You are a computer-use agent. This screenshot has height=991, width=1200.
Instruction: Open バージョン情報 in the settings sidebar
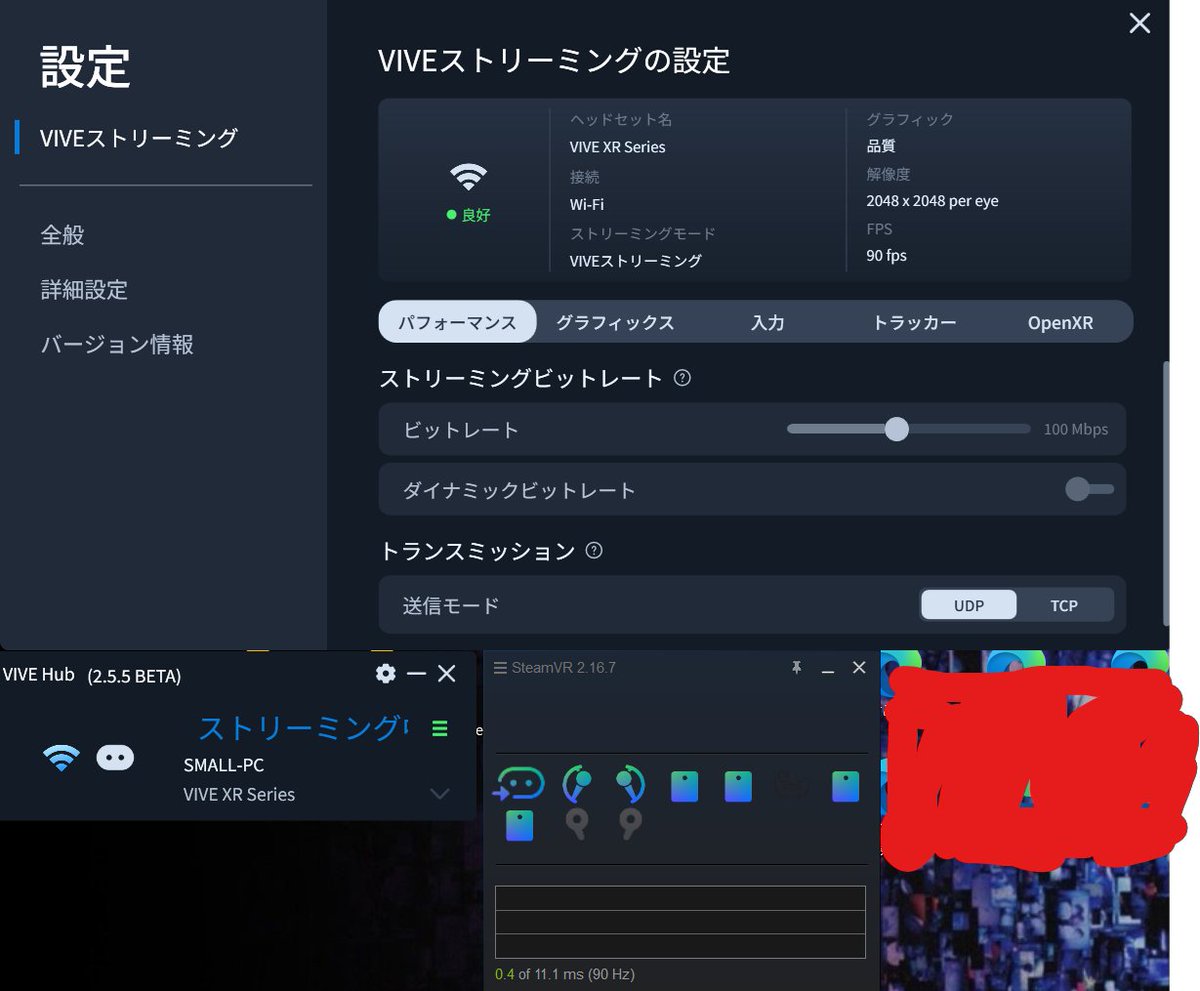coord(117,344)
